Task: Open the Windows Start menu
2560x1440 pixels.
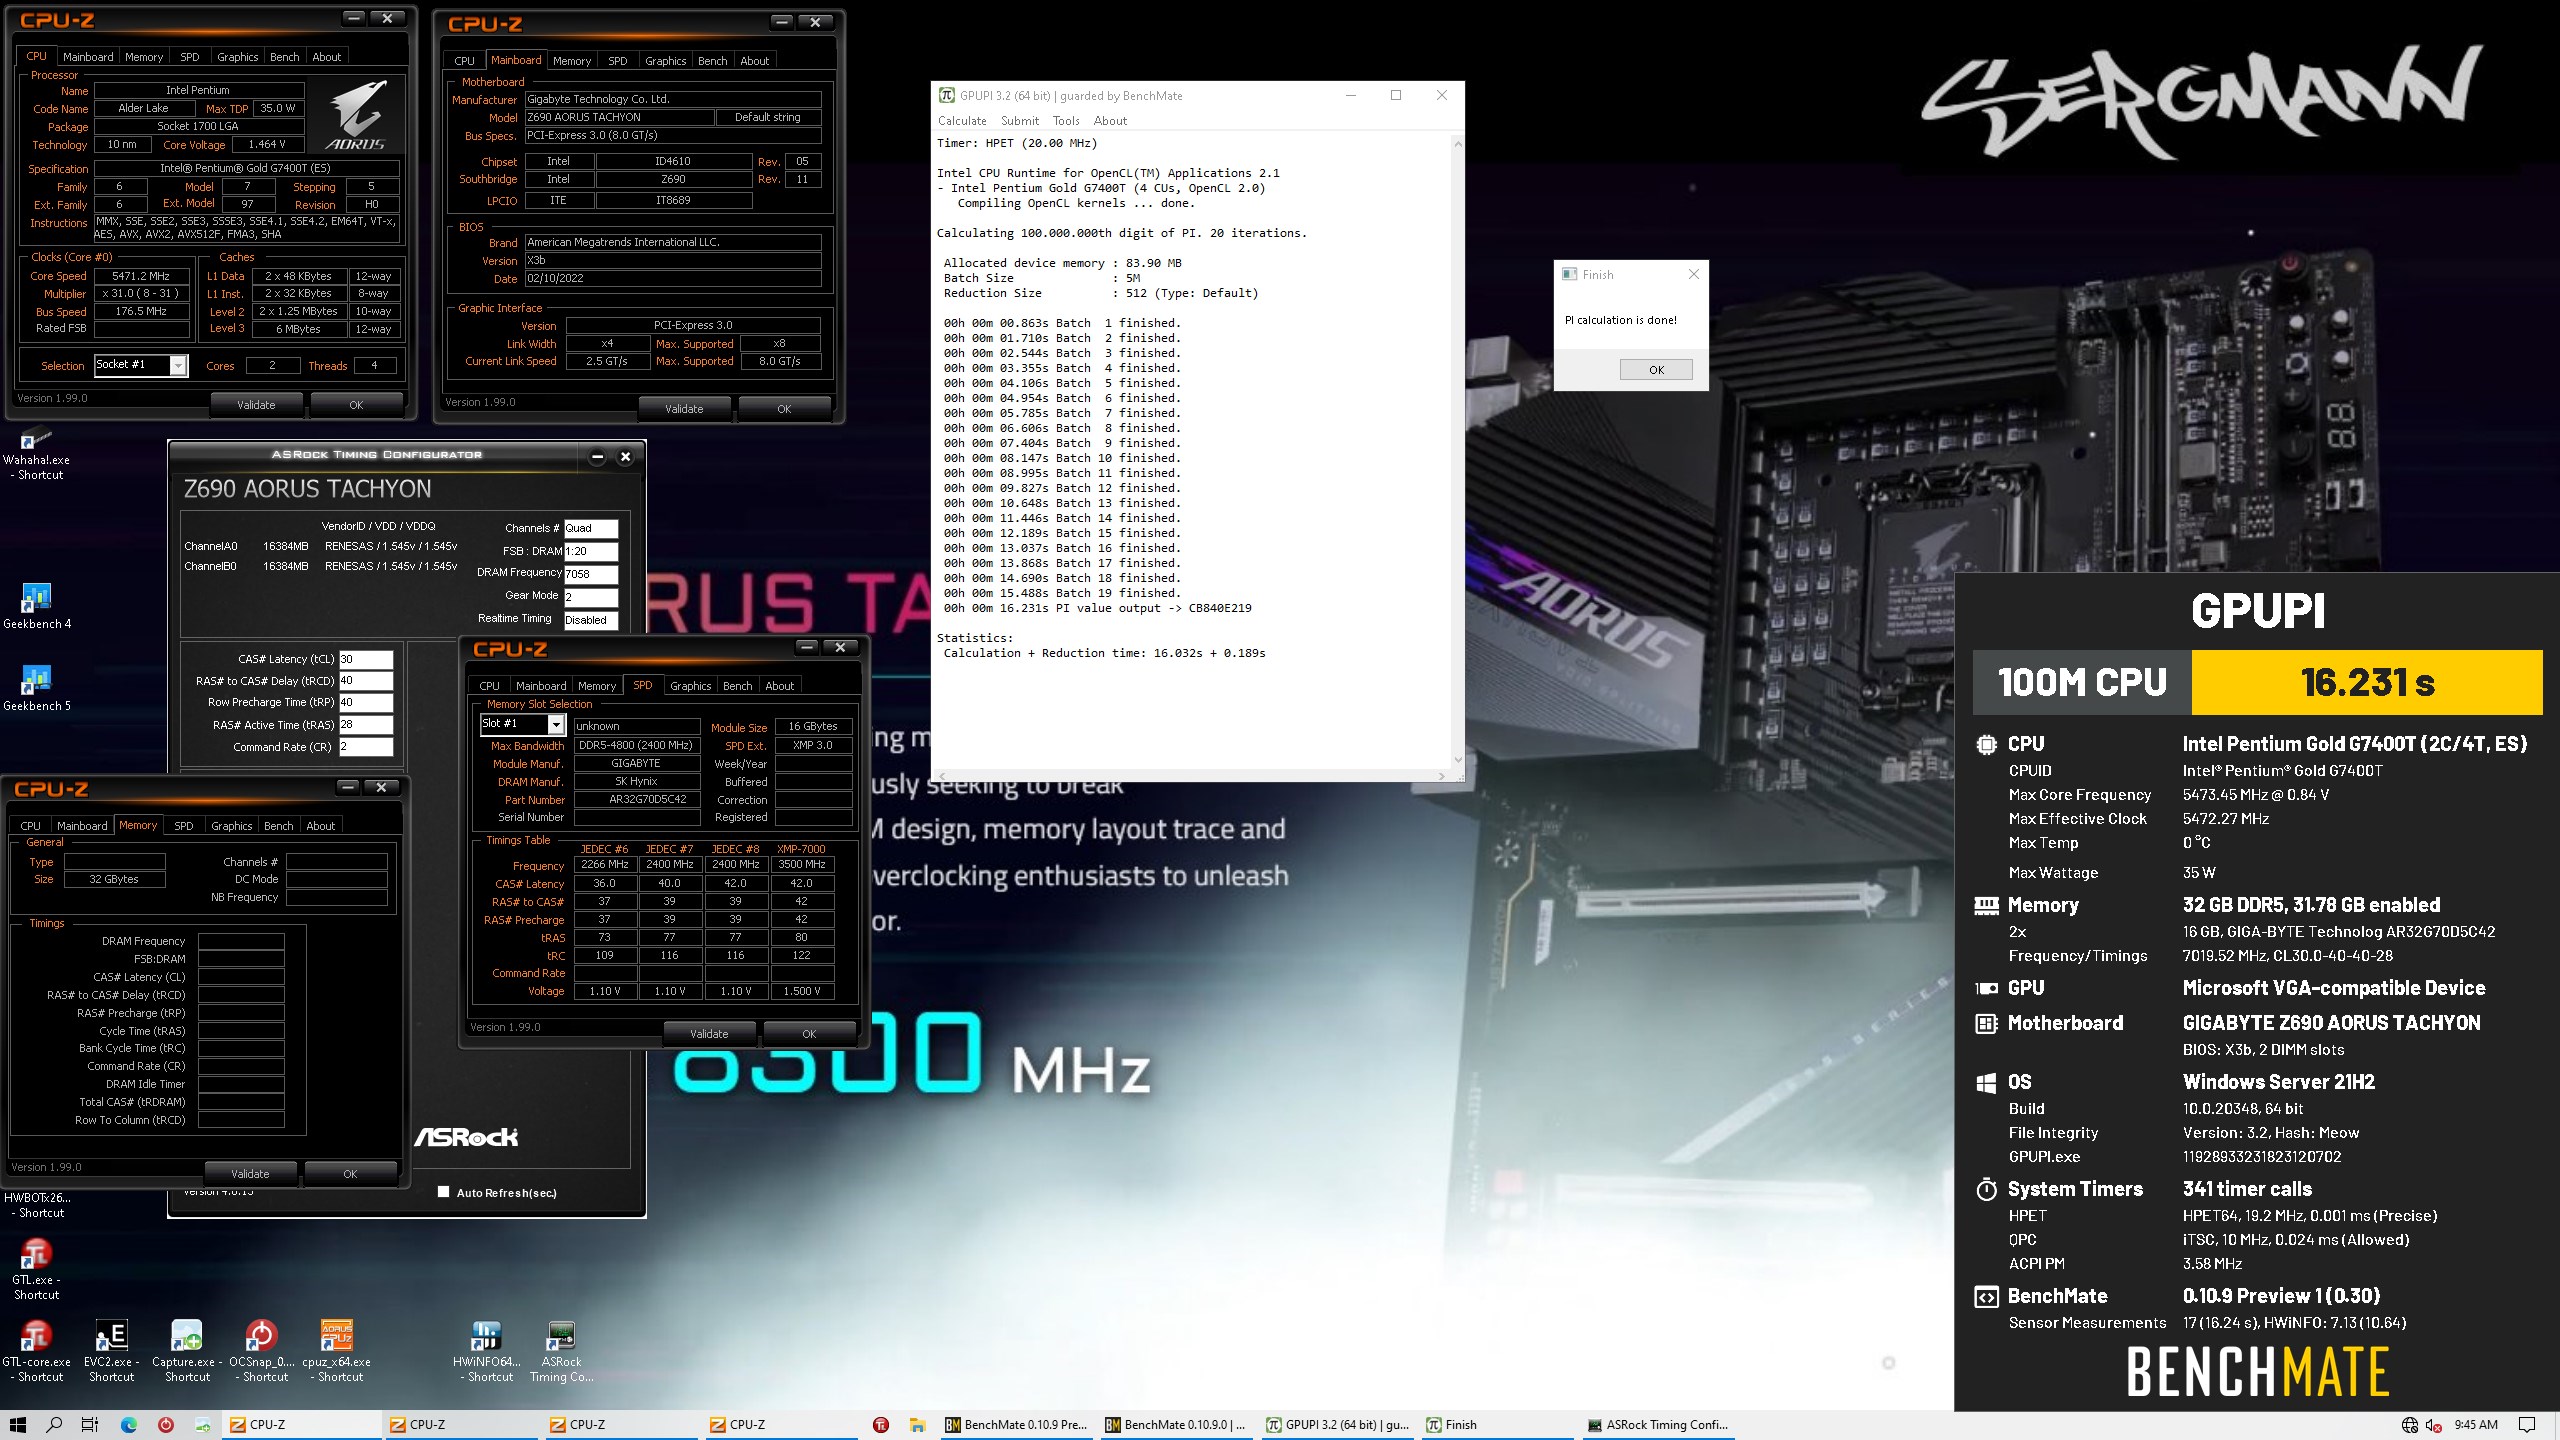Action: point(18,1425)
